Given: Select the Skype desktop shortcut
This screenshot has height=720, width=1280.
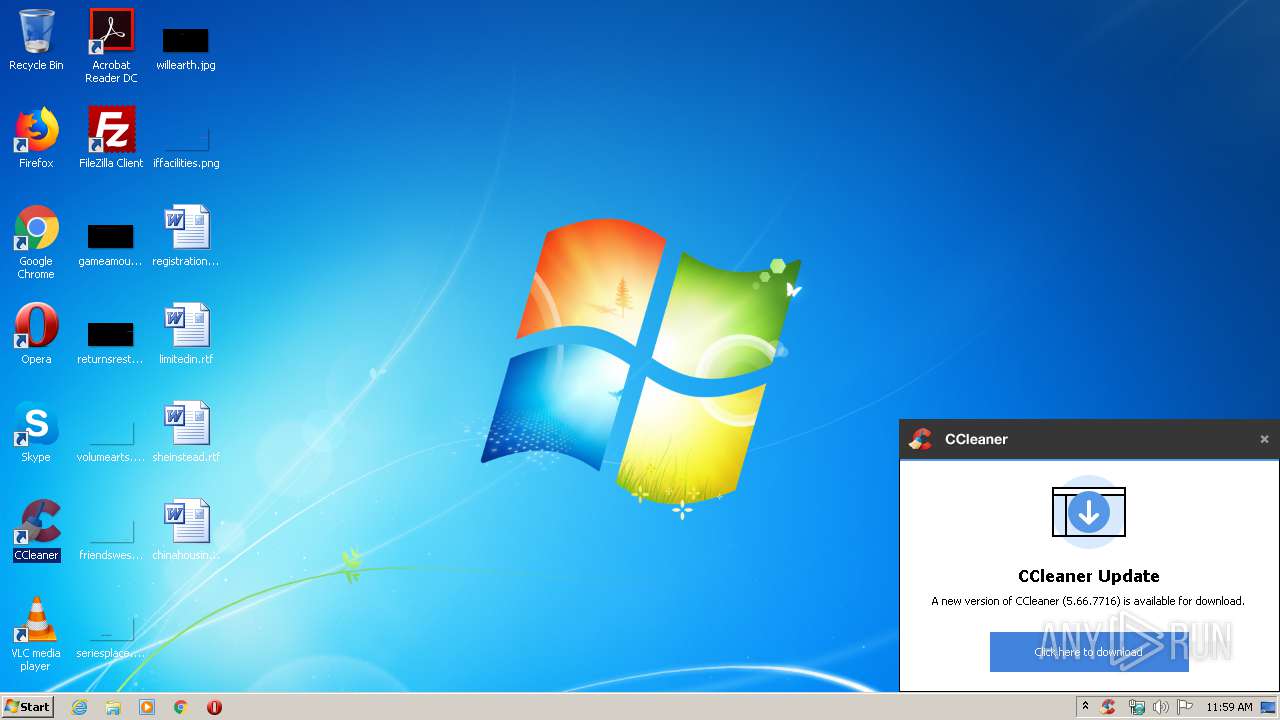Looking at the screenshot, I should (36, 433).
